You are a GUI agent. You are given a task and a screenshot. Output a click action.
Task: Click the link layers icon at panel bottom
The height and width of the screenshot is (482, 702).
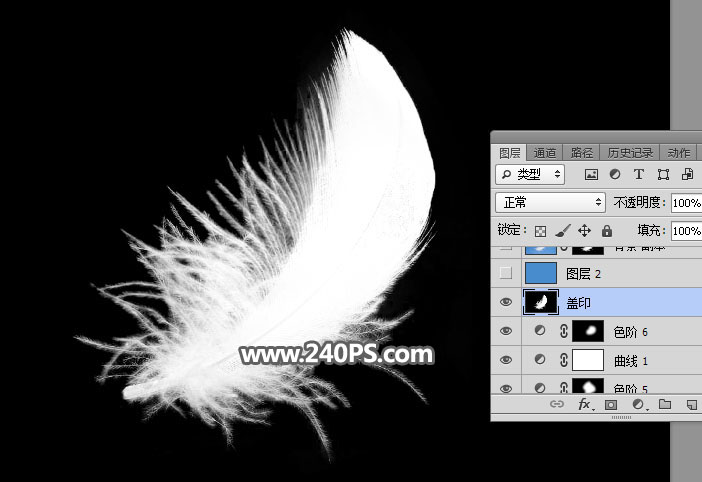pos(556,404)
